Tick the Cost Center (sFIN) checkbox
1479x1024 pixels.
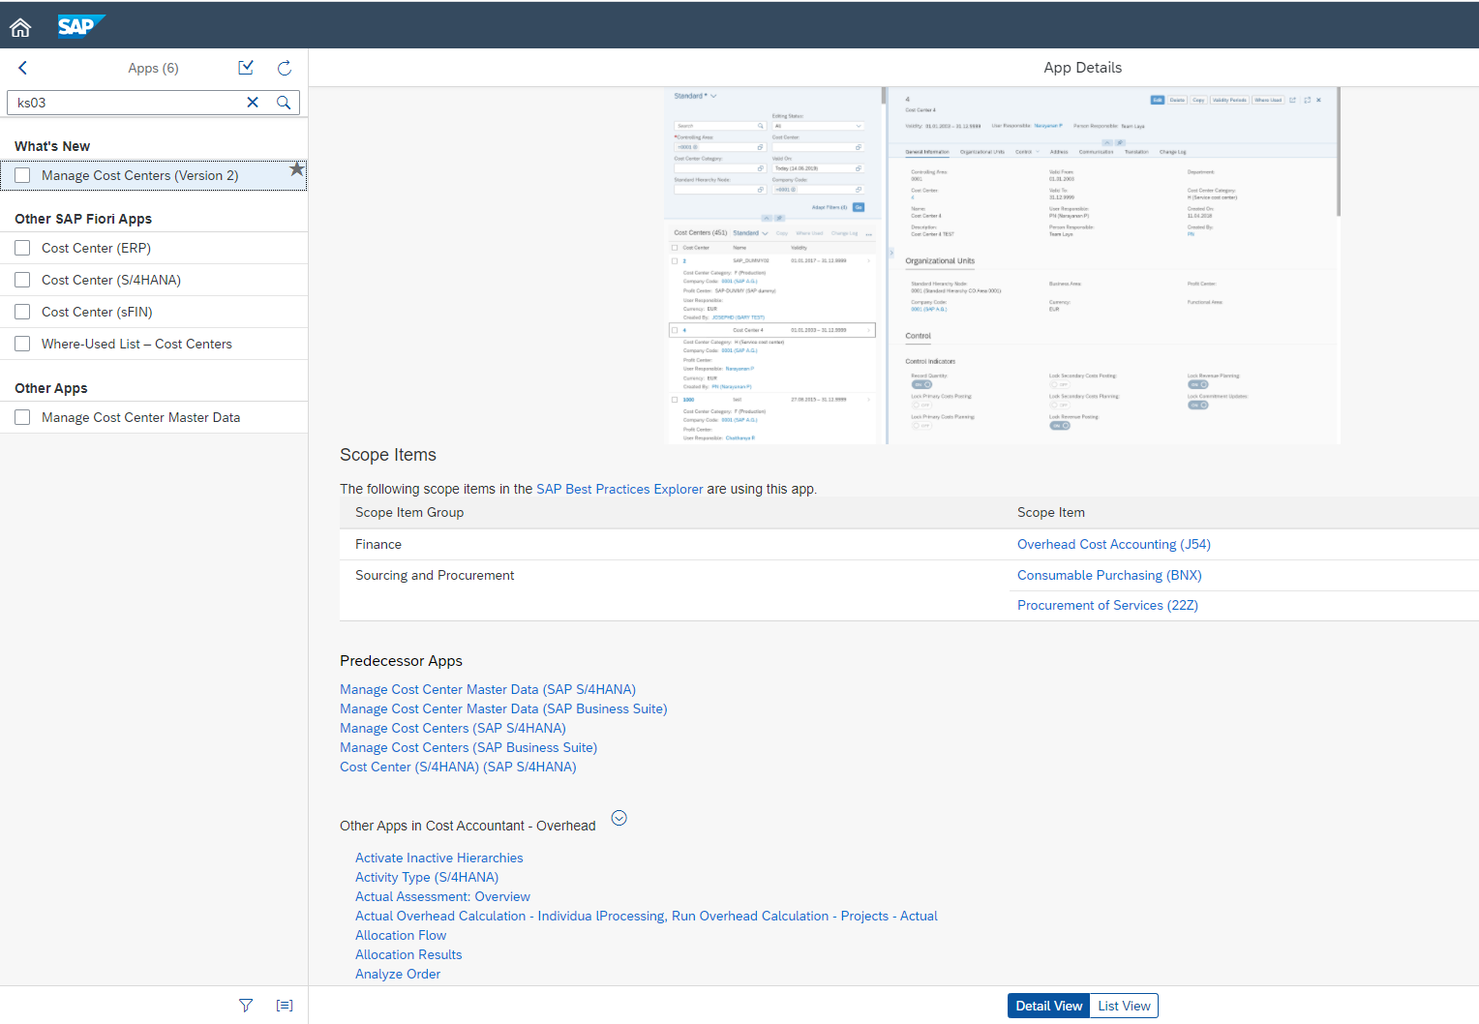coord(22,312)
